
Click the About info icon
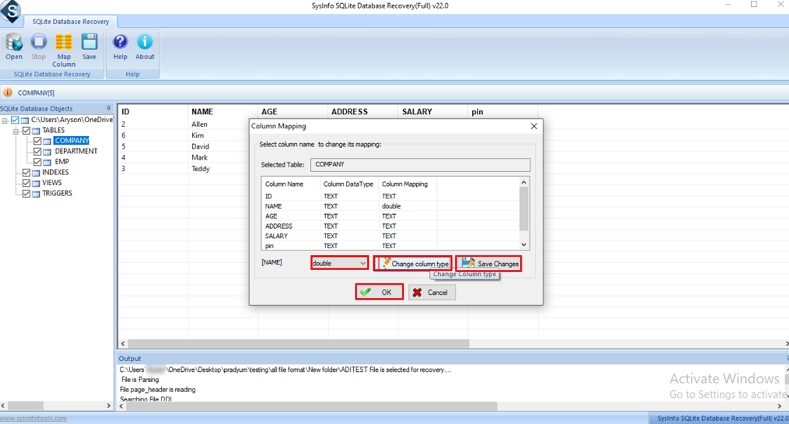[x=145, y=46]
